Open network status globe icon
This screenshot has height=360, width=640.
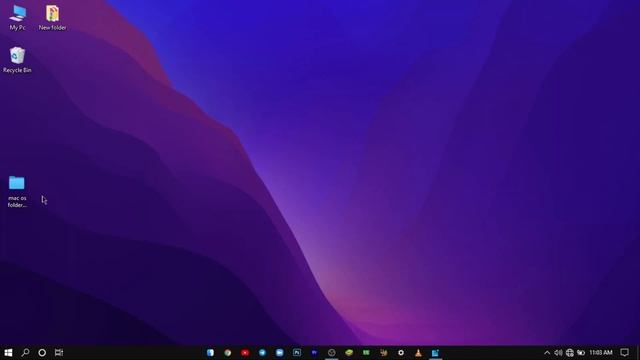(x=569, y=353)
